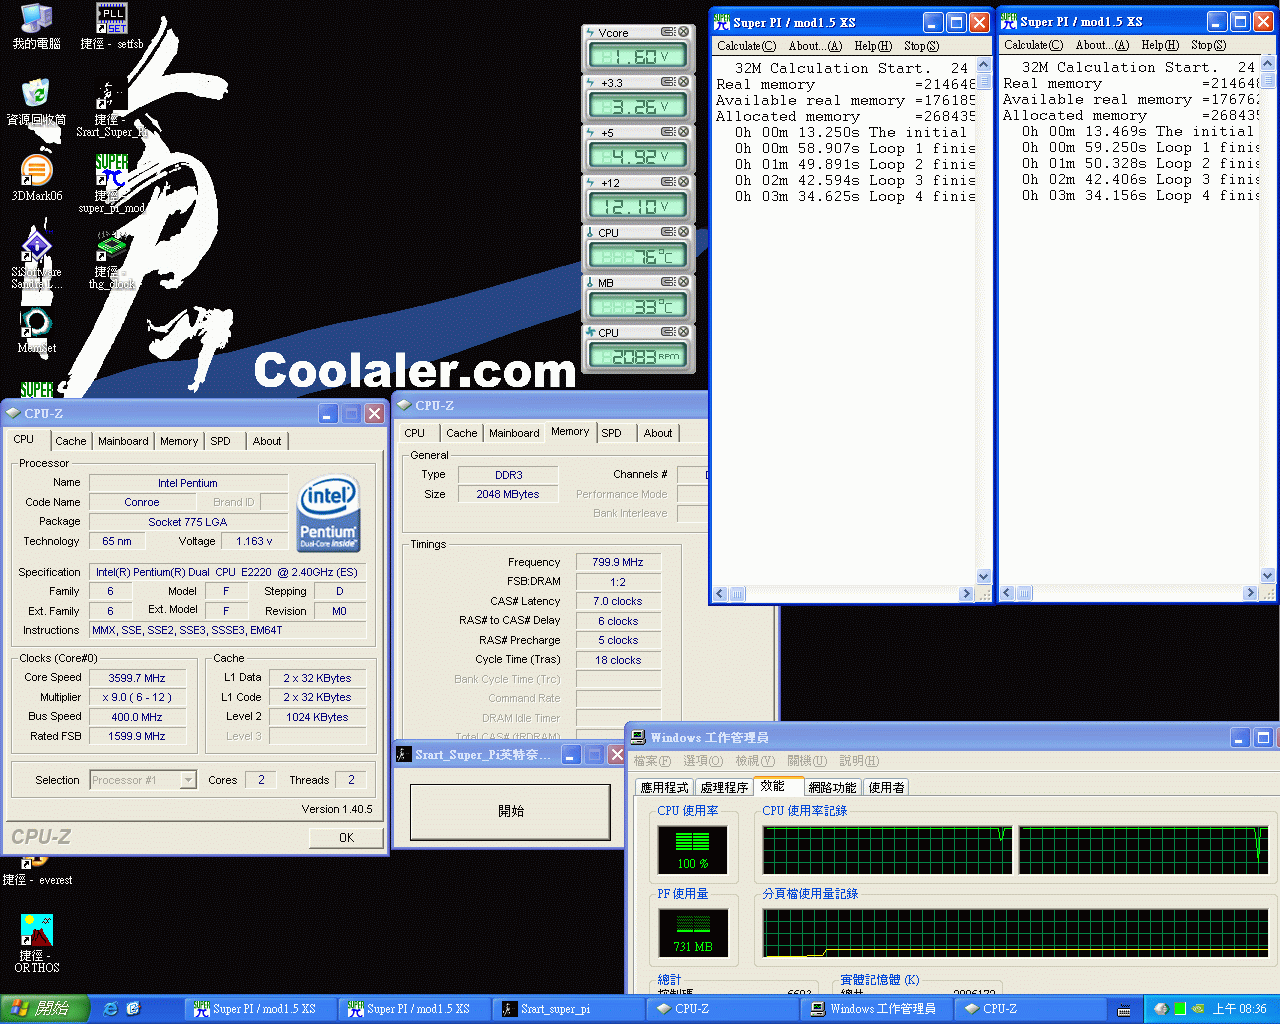Select the 捷徑 - everest desktop label
The width and height of the screenshot is (1280, 1024).
pyautogui.click(x=37, y=880)
